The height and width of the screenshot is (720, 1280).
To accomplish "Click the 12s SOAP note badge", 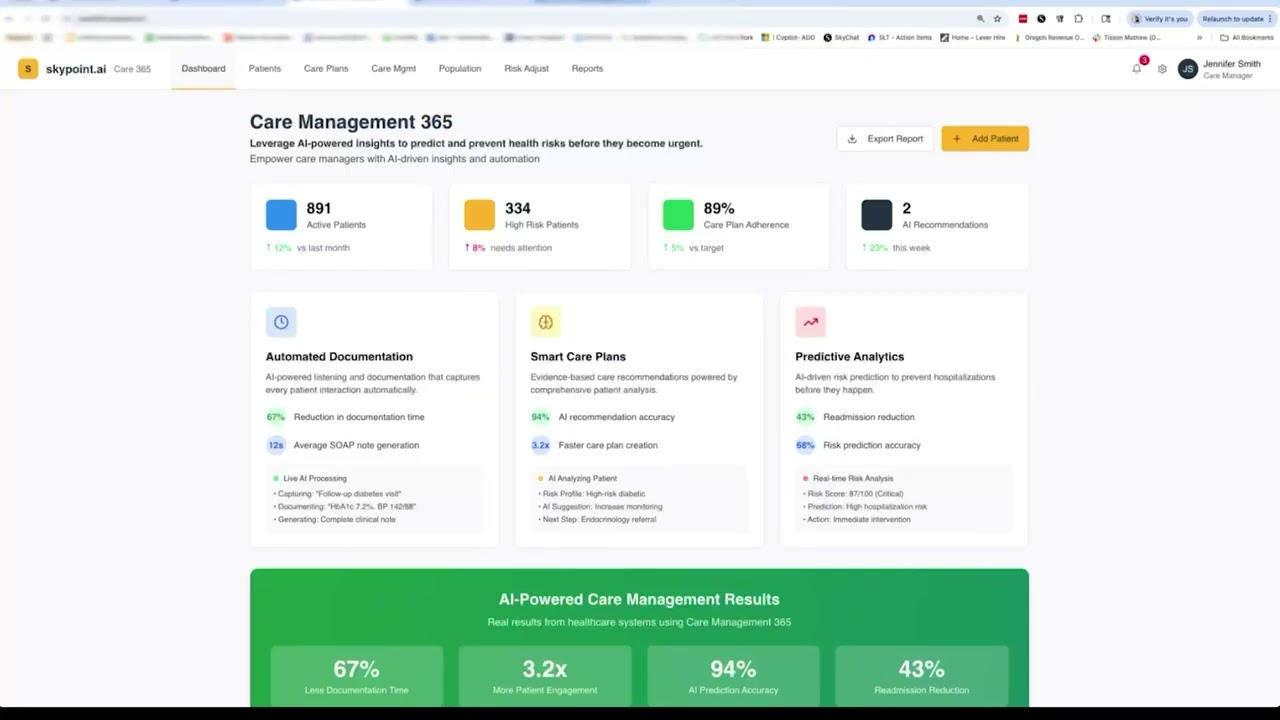I will [275, 445].
